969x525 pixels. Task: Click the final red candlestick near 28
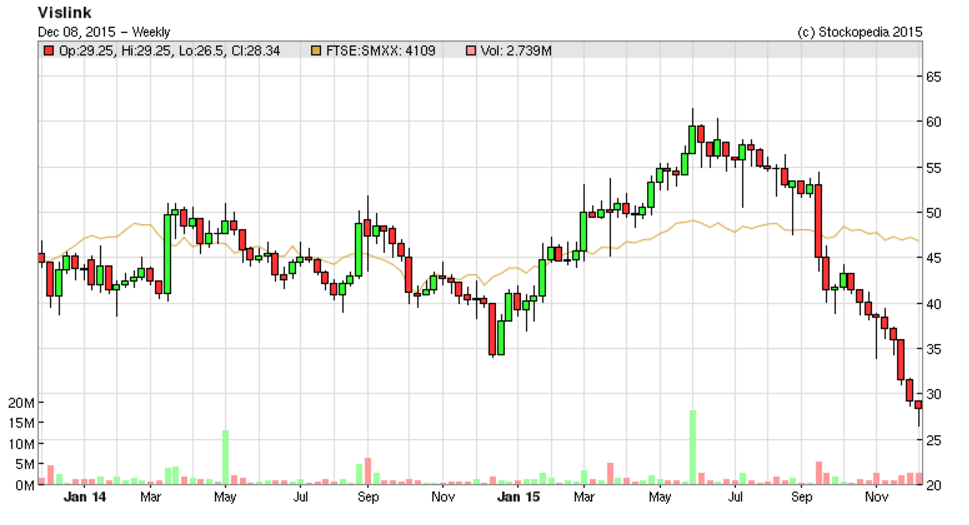[919, 405]
